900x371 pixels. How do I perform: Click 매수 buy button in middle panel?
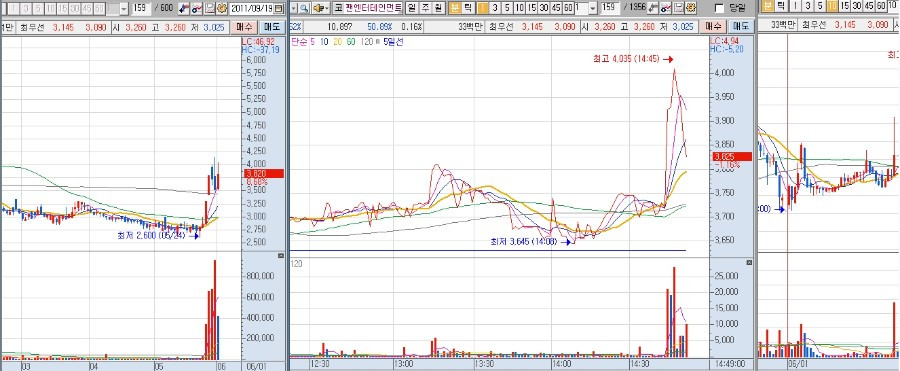(713, 26)
